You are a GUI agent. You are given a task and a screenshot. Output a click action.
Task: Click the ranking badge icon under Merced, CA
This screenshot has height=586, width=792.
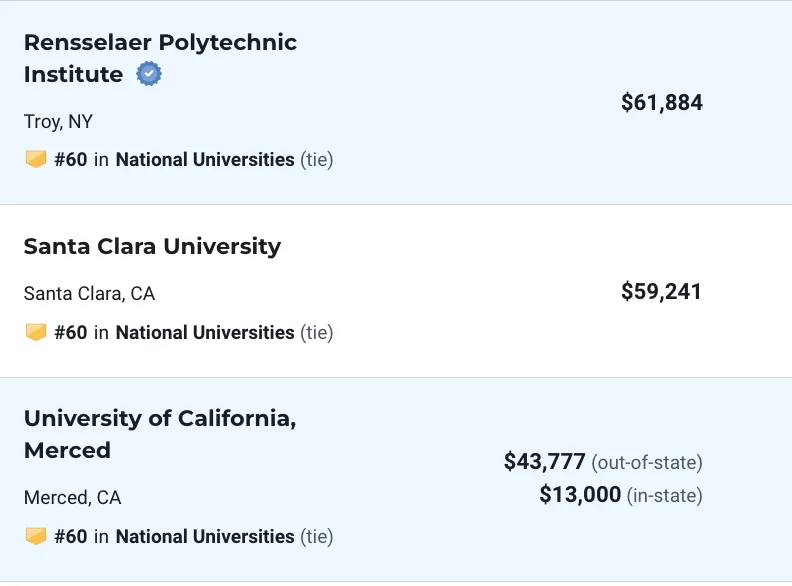(36, 536)
